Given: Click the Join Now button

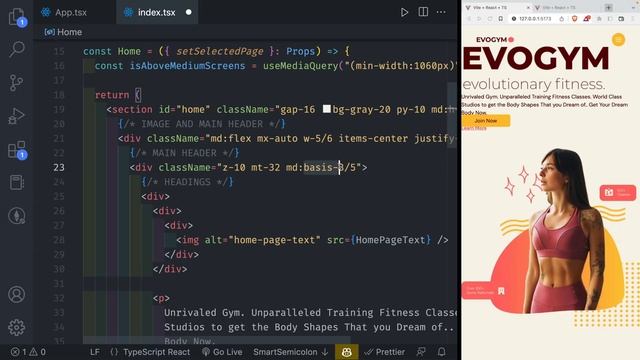Looking at the screenshot, I should 486,120.
